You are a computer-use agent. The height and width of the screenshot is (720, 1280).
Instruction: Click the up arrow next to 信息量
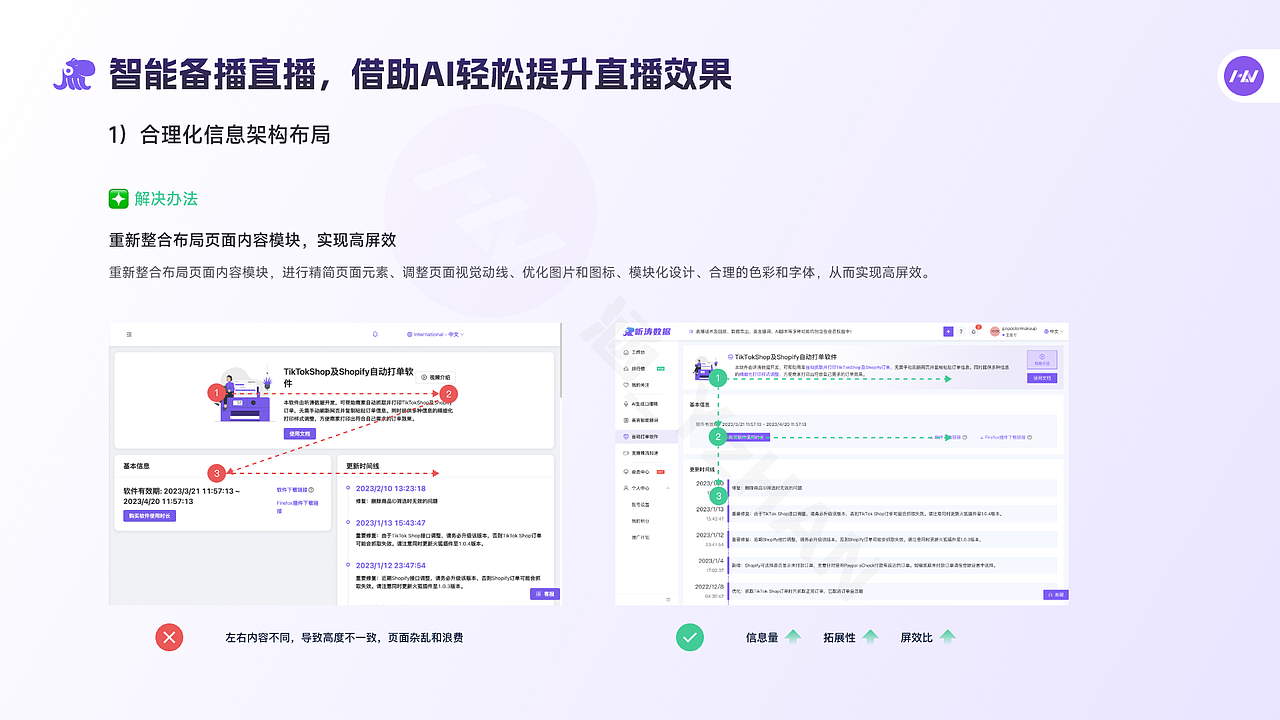pyautogui.click(x=793, y=637)
